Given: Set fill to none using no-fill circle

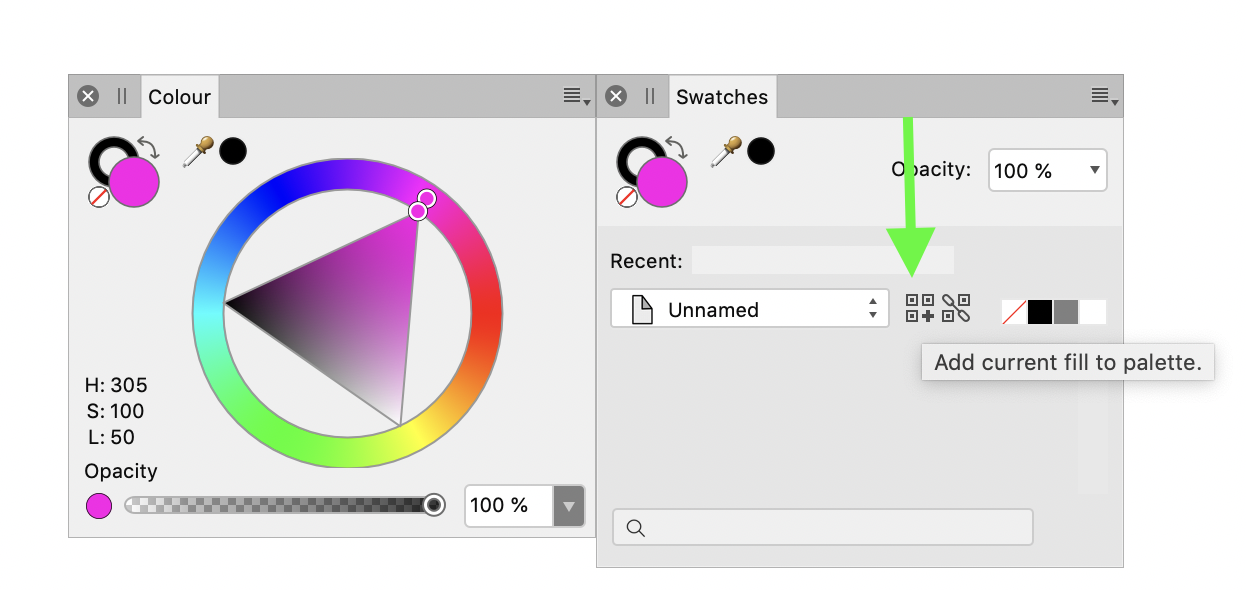Looking at the screenshot, I should coord(97,198).
